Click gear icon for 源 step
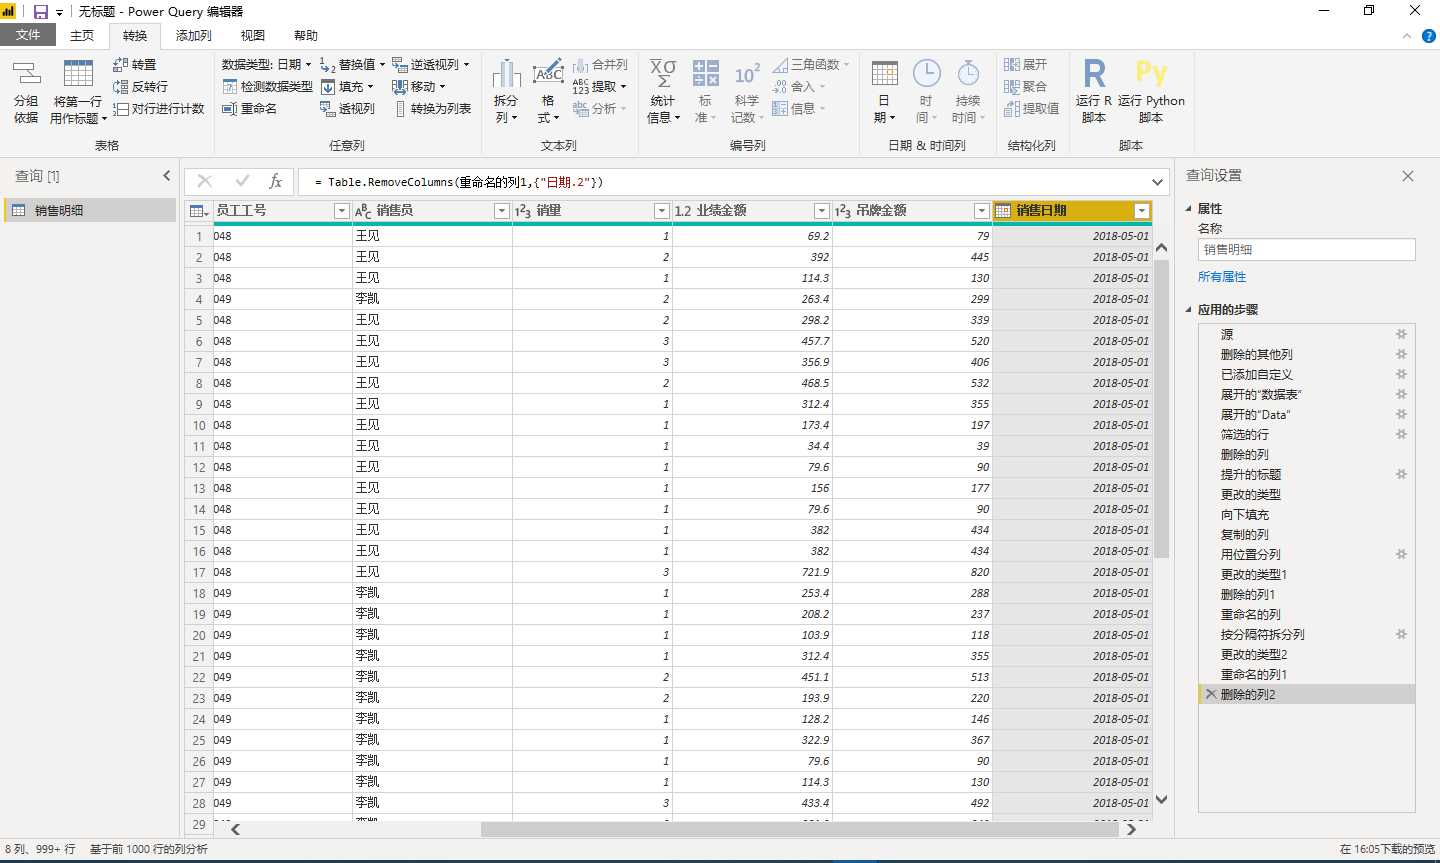This screenshot has width=1440, height=863. tap(1401, 334)
